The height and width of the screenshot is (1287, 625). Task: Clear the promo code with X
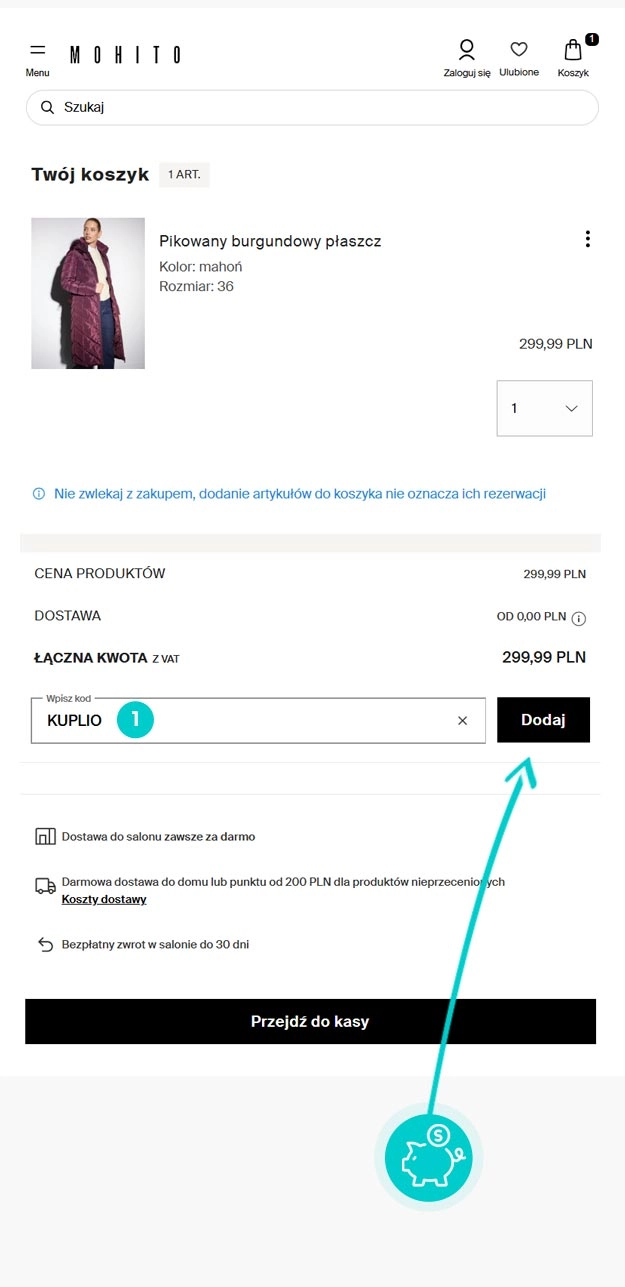point(462,720)
